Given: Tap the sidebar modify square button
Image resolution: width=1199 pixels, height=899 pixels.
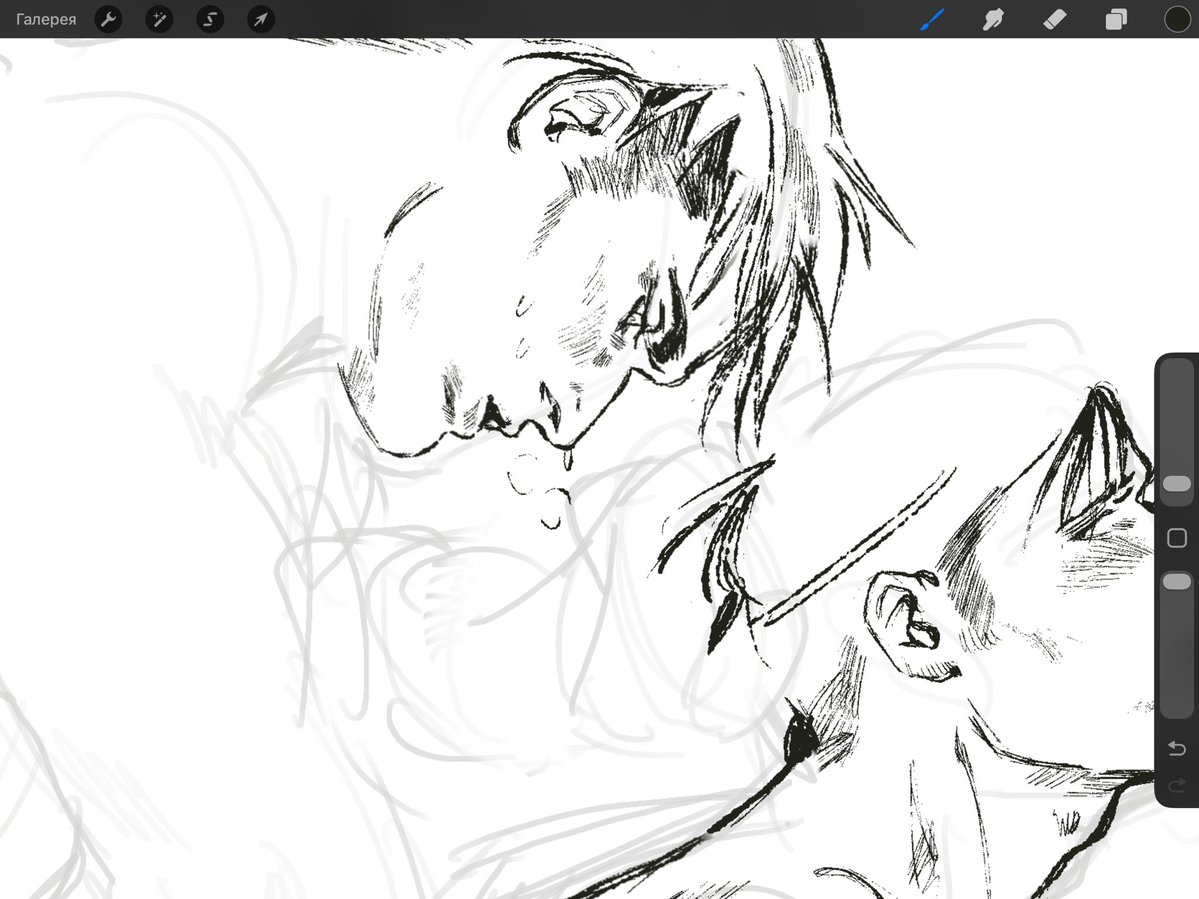Looking at the screenshot, I should [1177, 538].
